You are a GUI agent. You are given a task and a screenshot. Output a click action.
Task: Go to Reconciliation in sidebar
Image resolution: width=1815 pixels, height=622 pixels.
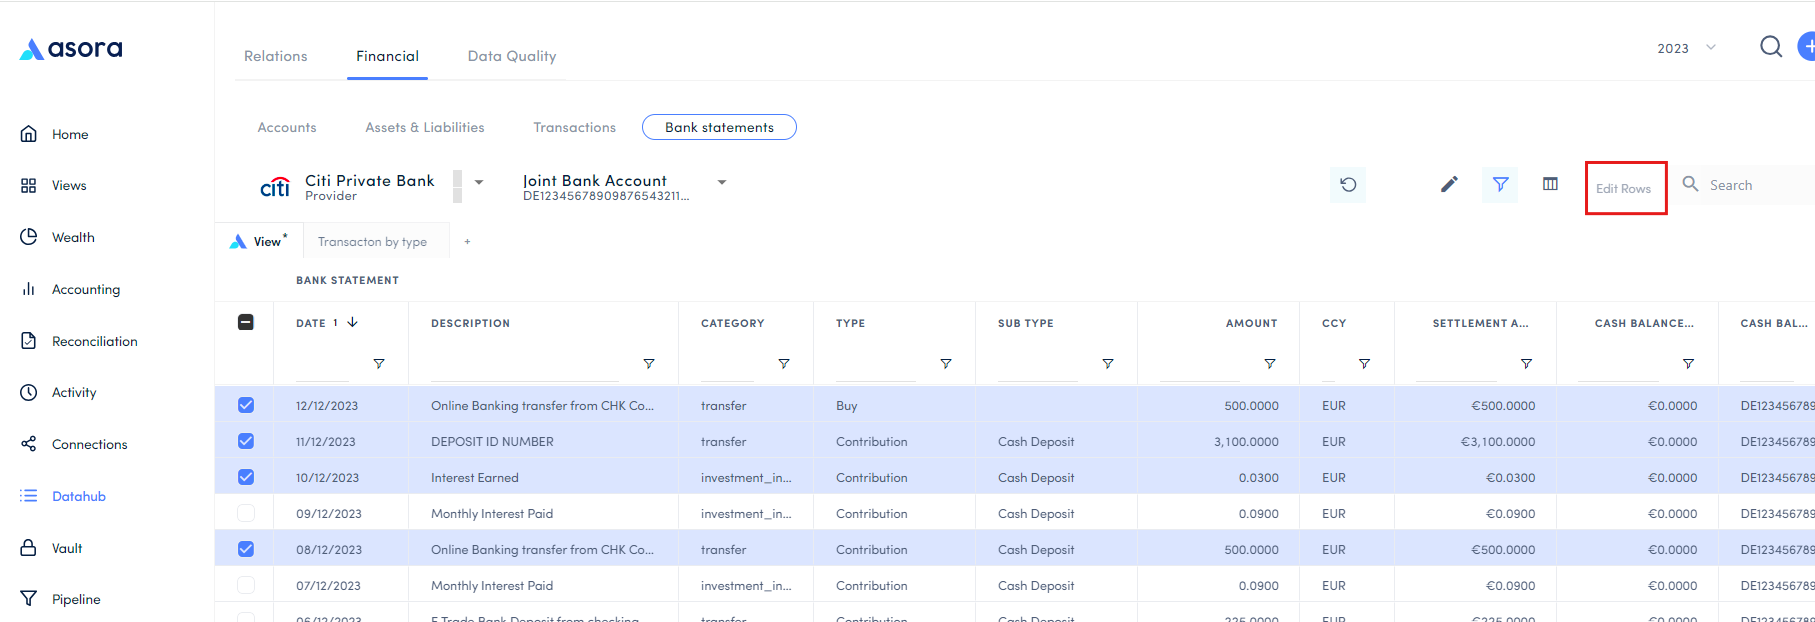(94, 341)
